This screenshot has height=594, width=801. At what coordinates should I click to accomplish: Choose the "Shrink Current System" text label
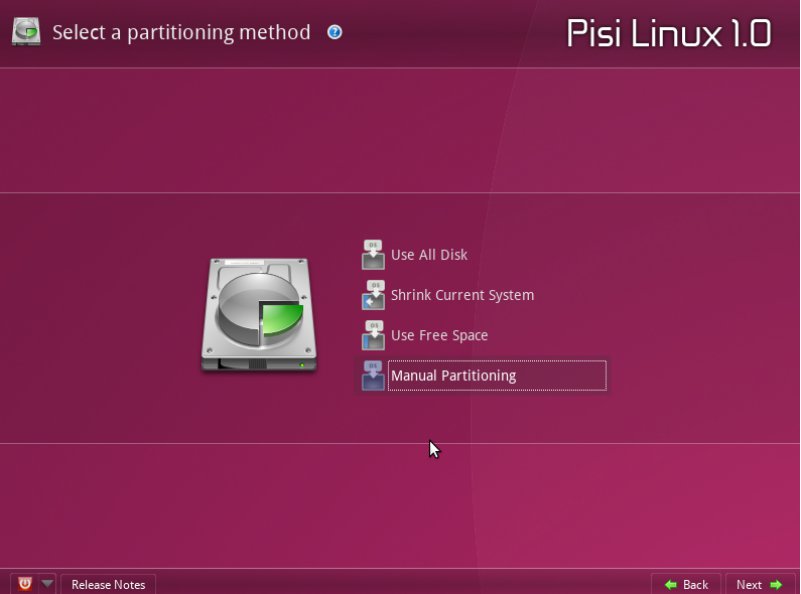(x=462, y=295)
